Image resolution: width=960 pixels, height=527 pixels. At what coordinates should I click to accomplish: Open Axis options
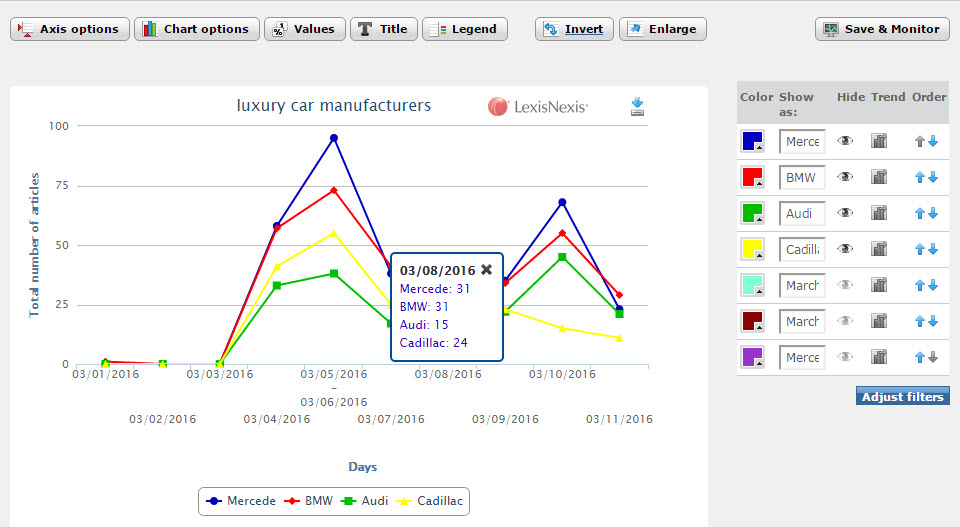click(70, 29)
